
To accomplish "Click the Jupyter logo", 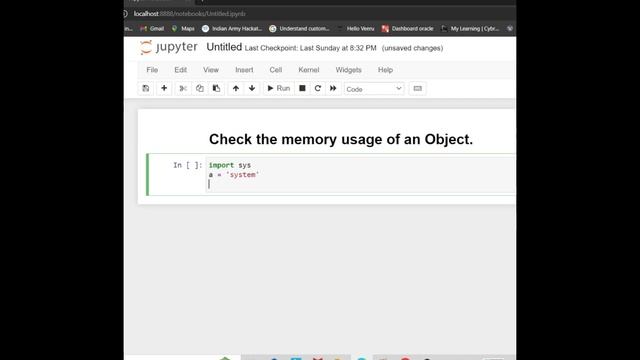I will pyautogui.click(x=168, y=47).
